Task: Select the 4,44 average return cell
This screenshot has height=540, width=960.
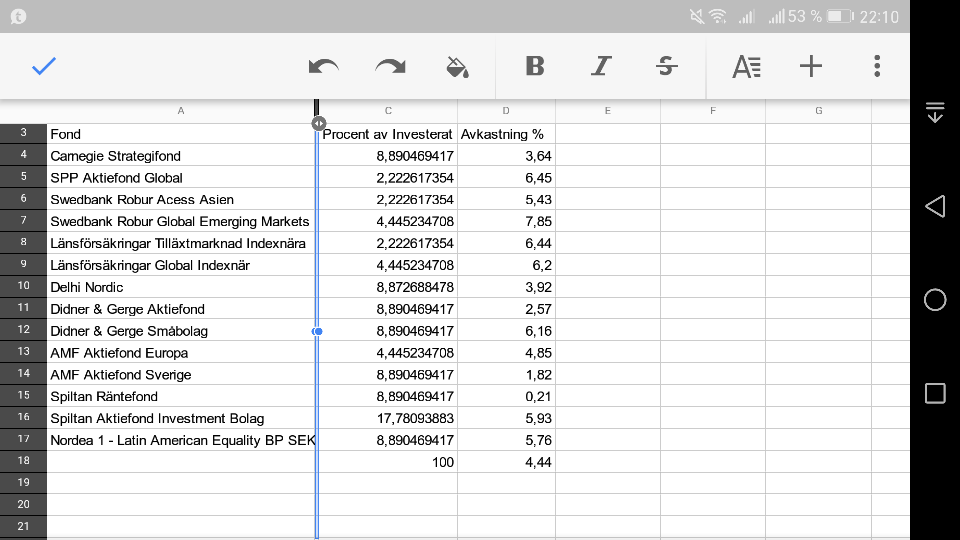Action: (506, 462)
